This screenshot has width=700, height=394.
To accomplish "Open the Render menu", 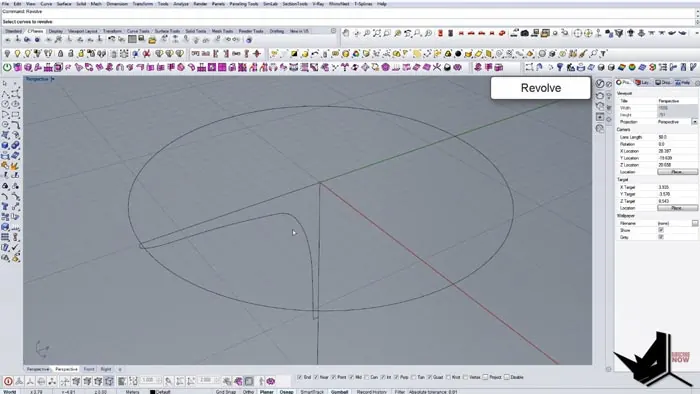I will click(200, 4).
